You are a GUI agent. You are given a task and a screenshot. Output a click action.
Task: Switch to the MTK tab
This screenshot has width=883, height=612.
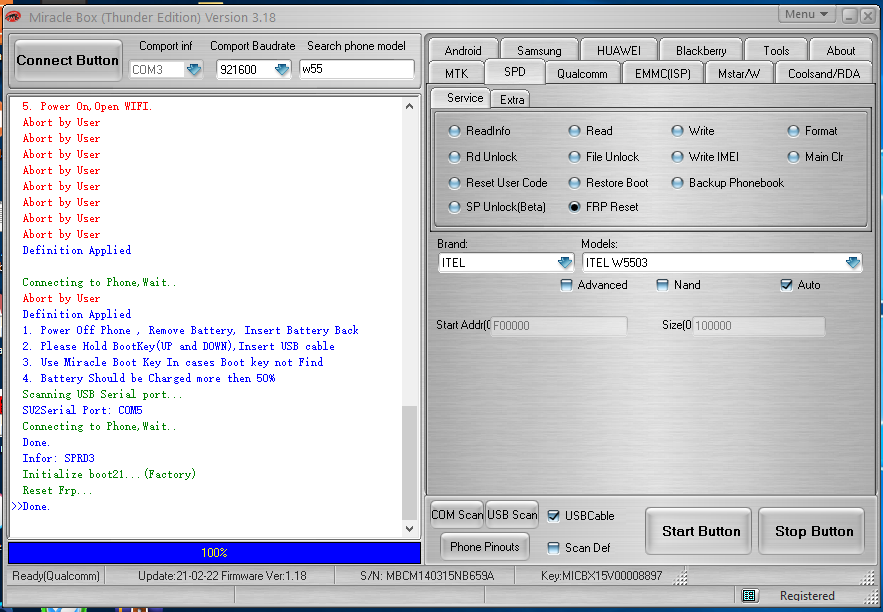tap(456, 74)
